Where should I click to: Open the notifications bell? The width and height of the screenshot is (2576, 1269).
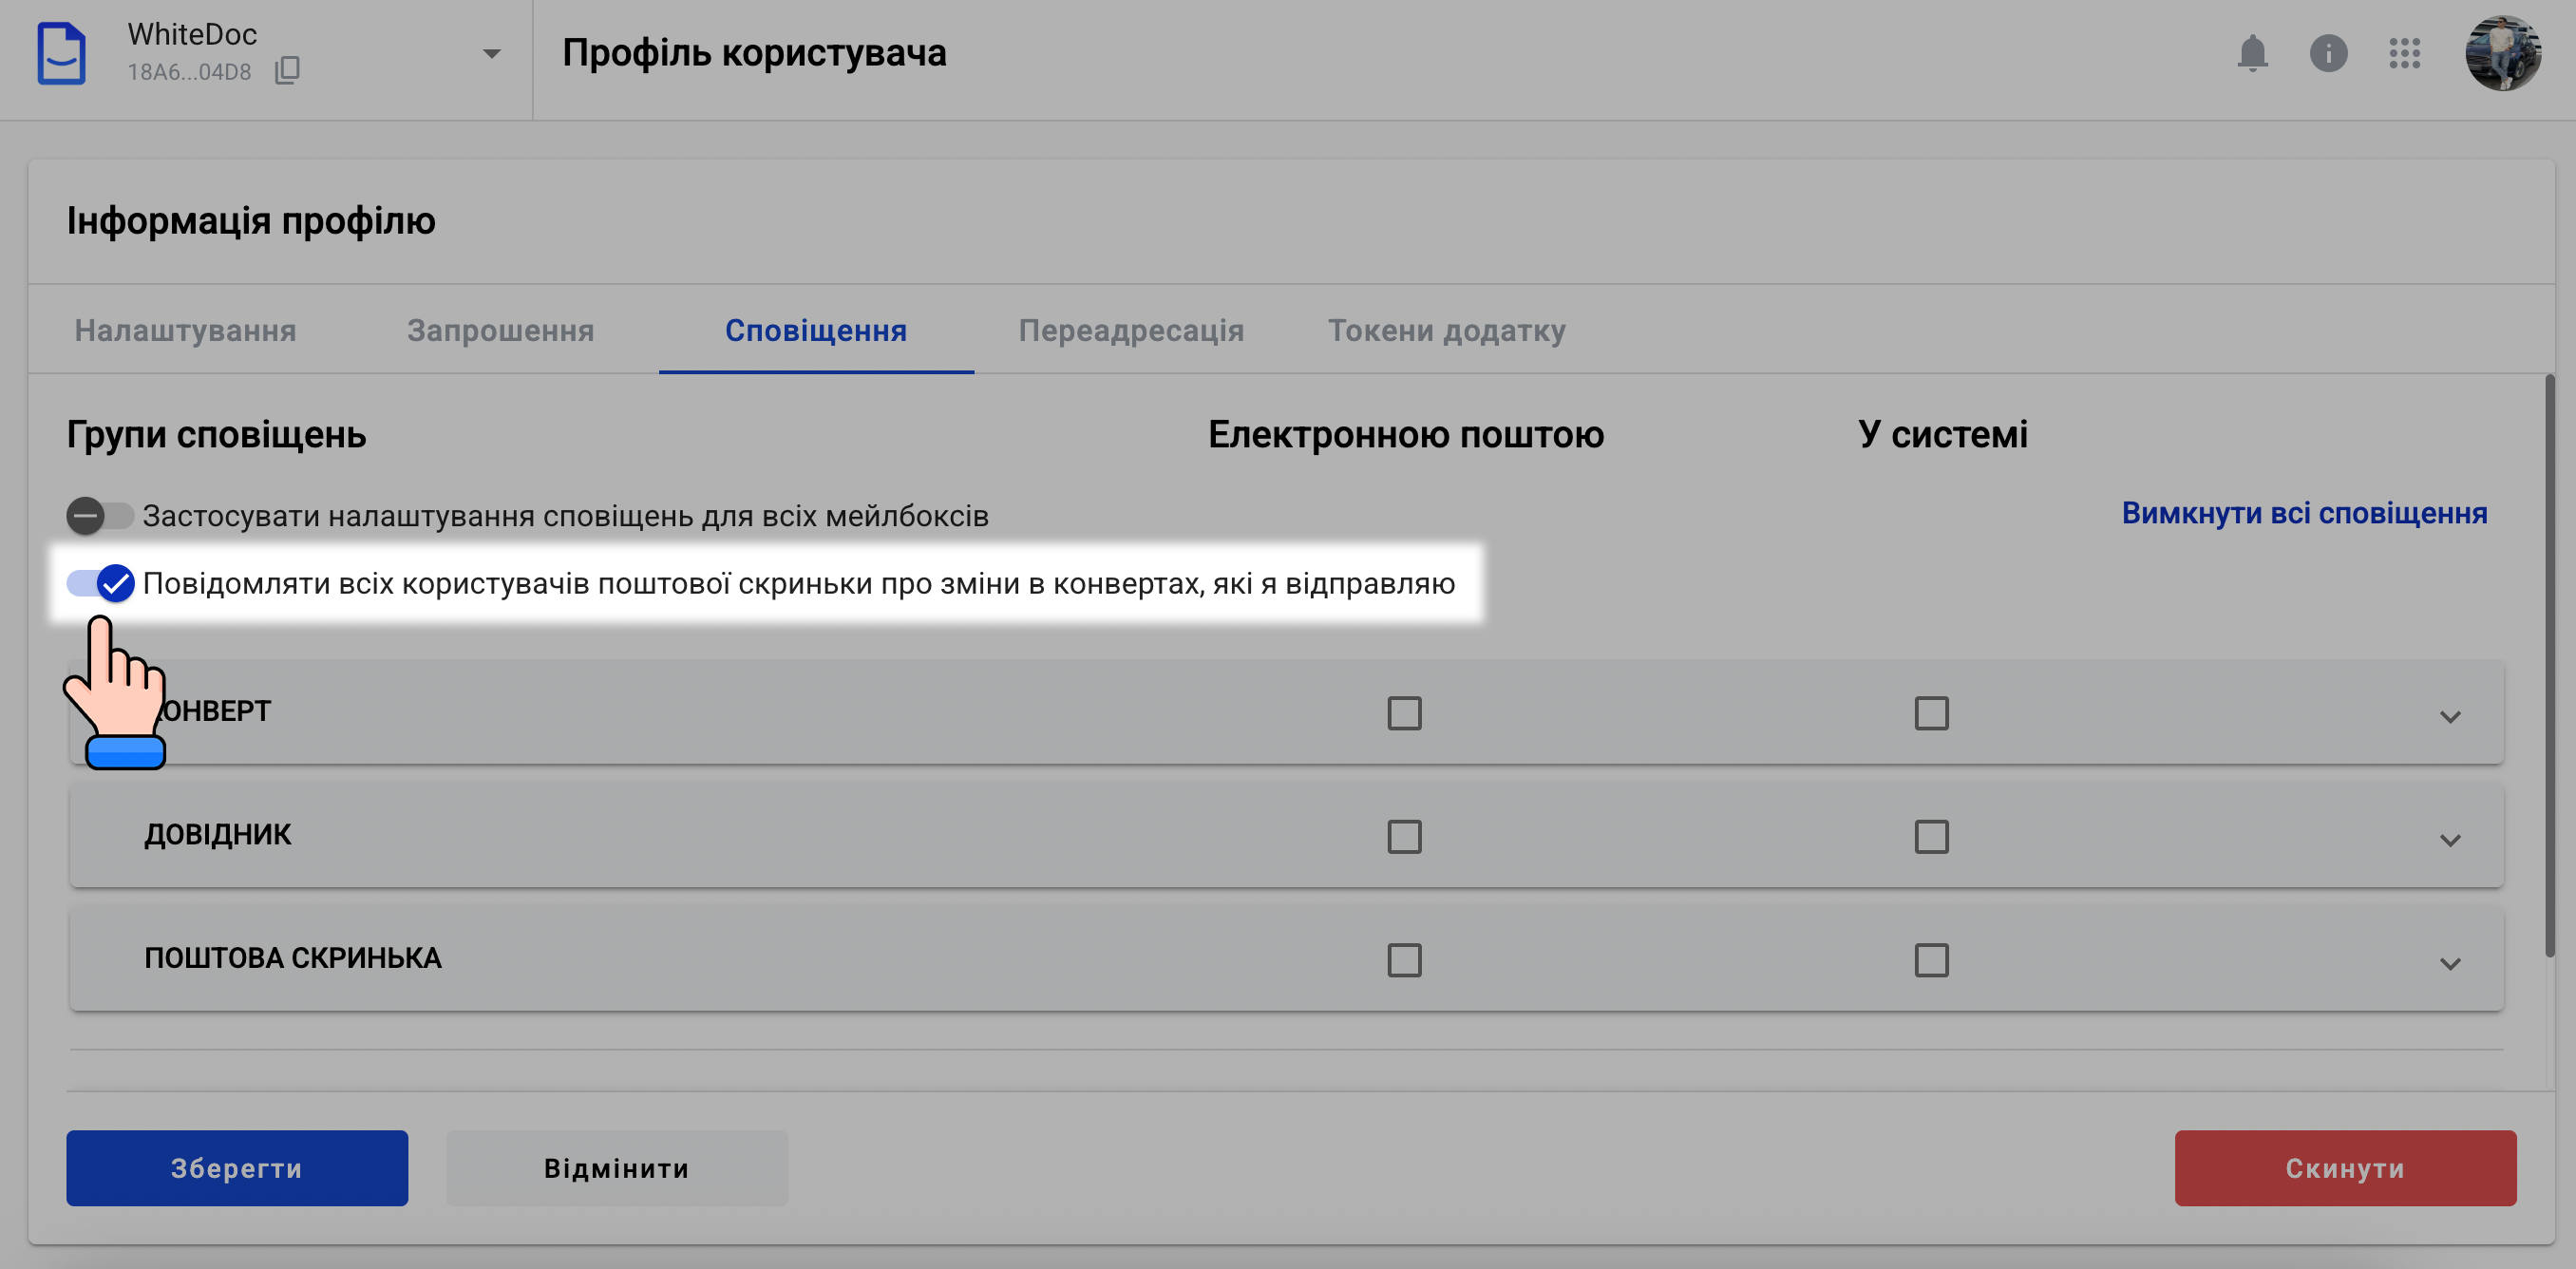click(x=2251, y=53)
